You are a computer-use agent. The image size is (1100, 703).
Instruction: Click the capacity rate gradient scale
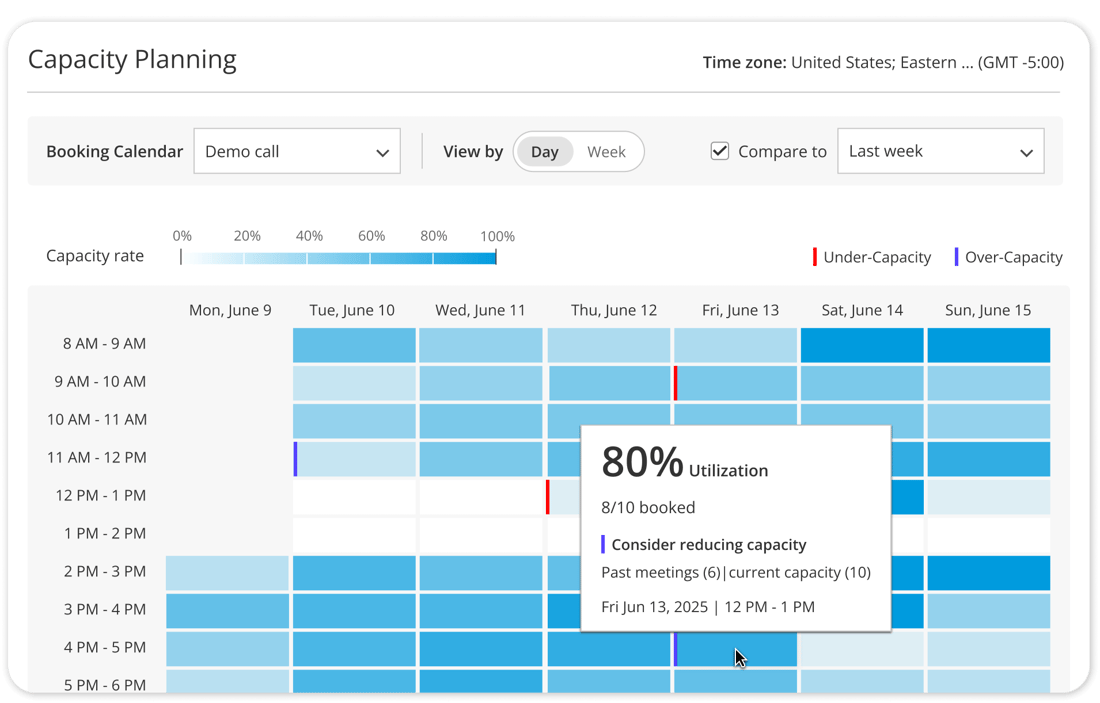(338, 257)
